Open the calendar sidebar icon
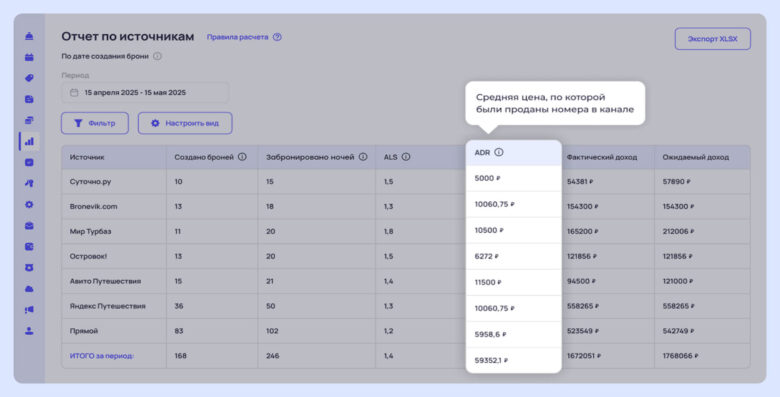780x397 pixels. (x=29, y=57)
